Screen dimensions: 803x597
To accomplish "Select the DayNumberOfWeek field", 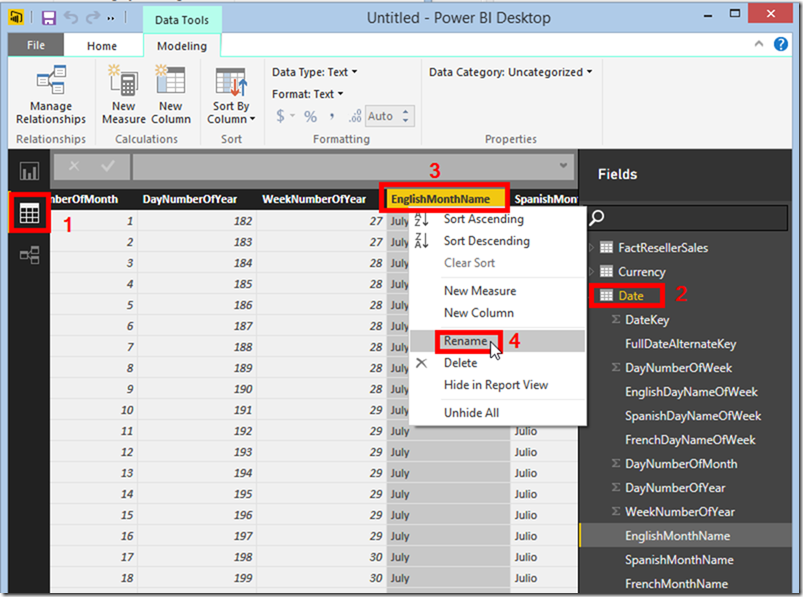I will coord(679,368).
